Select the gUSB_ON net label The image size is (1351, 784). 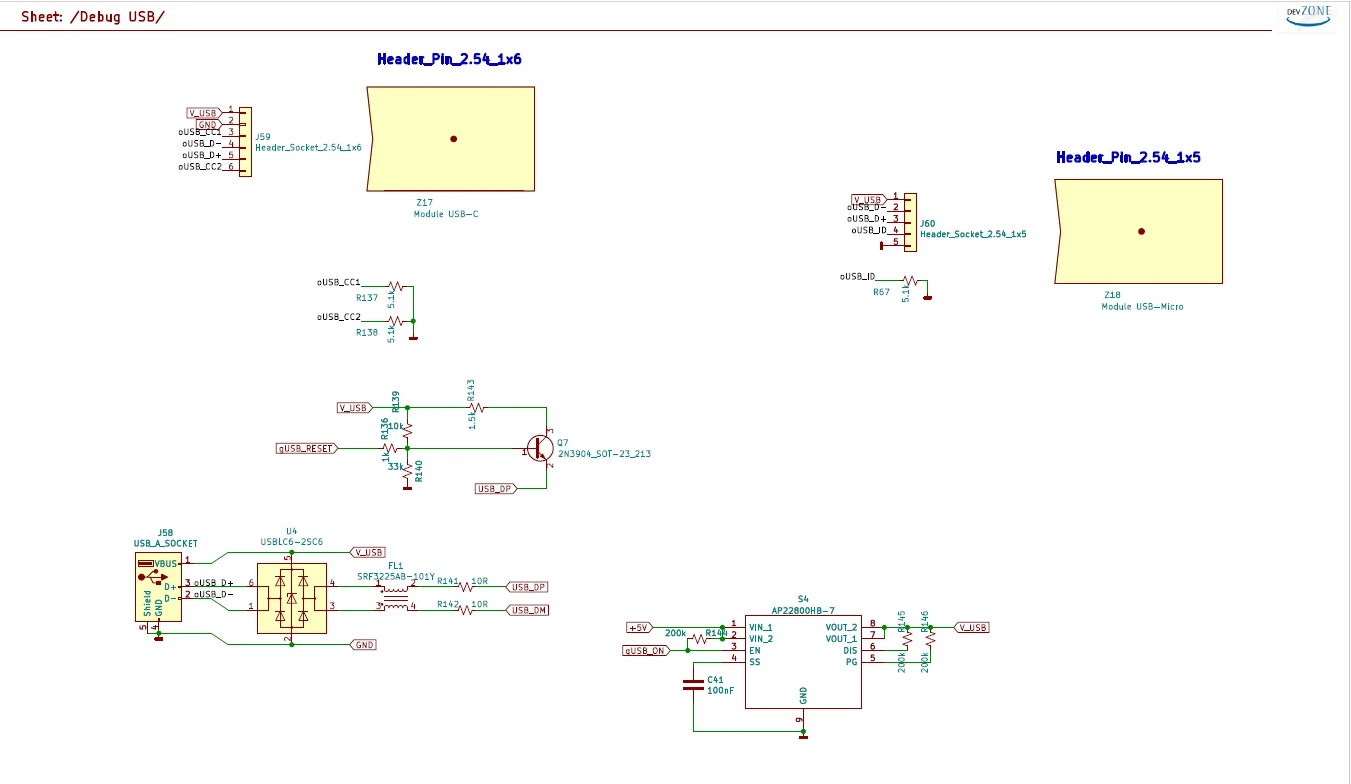646,650
